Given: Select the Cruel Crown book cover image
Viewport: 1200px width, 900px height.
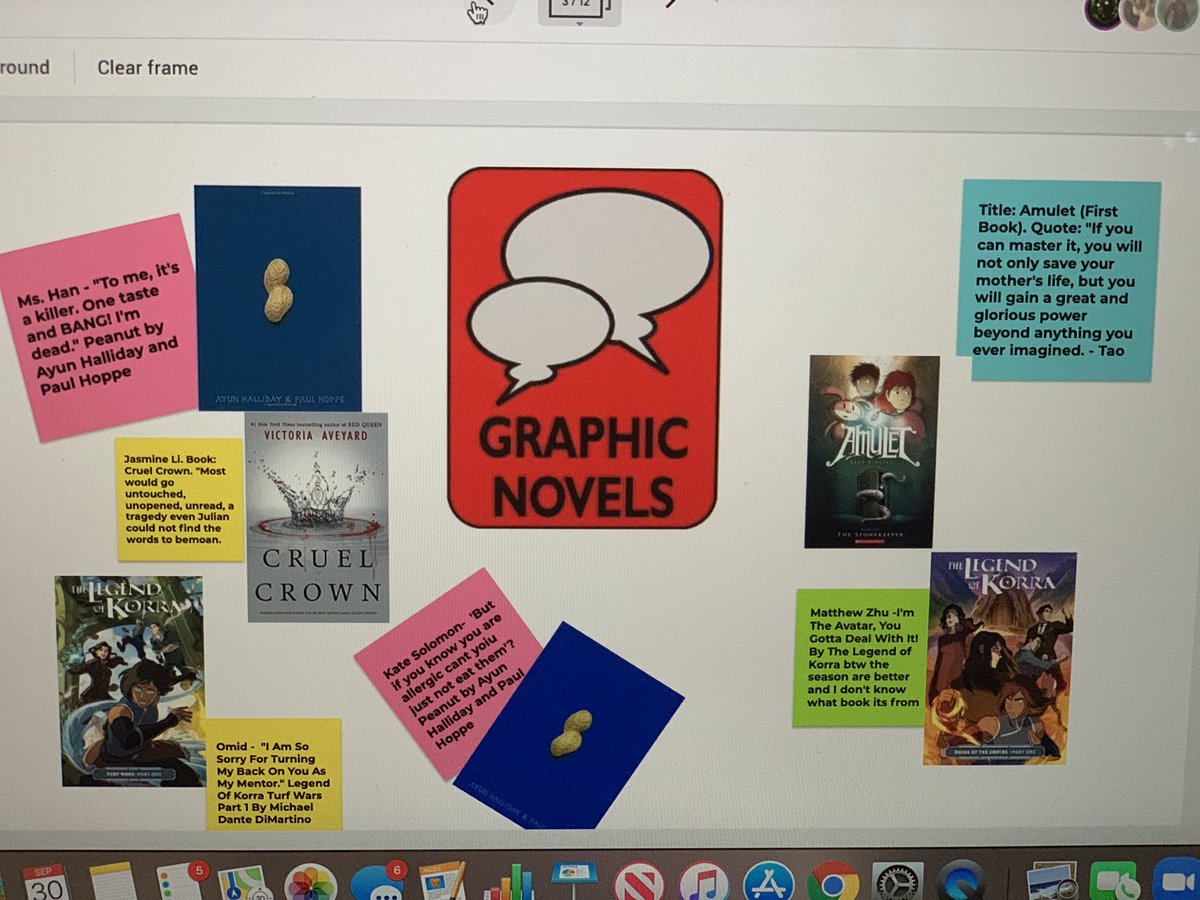Looking at the screenshot, I should pos(317,517).
